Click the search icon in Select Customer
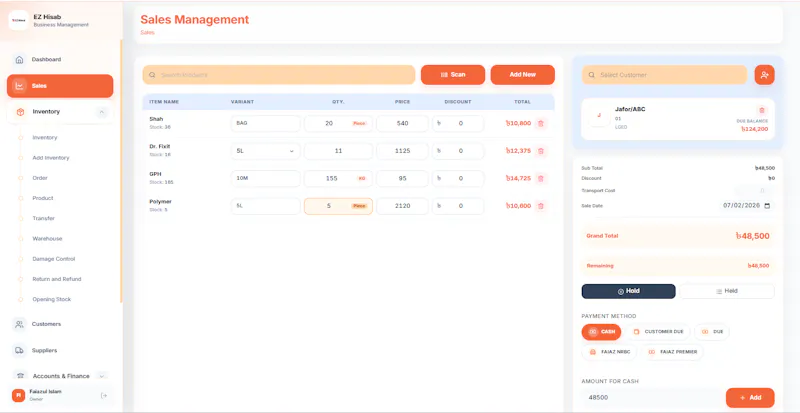Image resolution: width=800 pixels, height=413 pixels. pyautogui.click(x=591, y=75)
